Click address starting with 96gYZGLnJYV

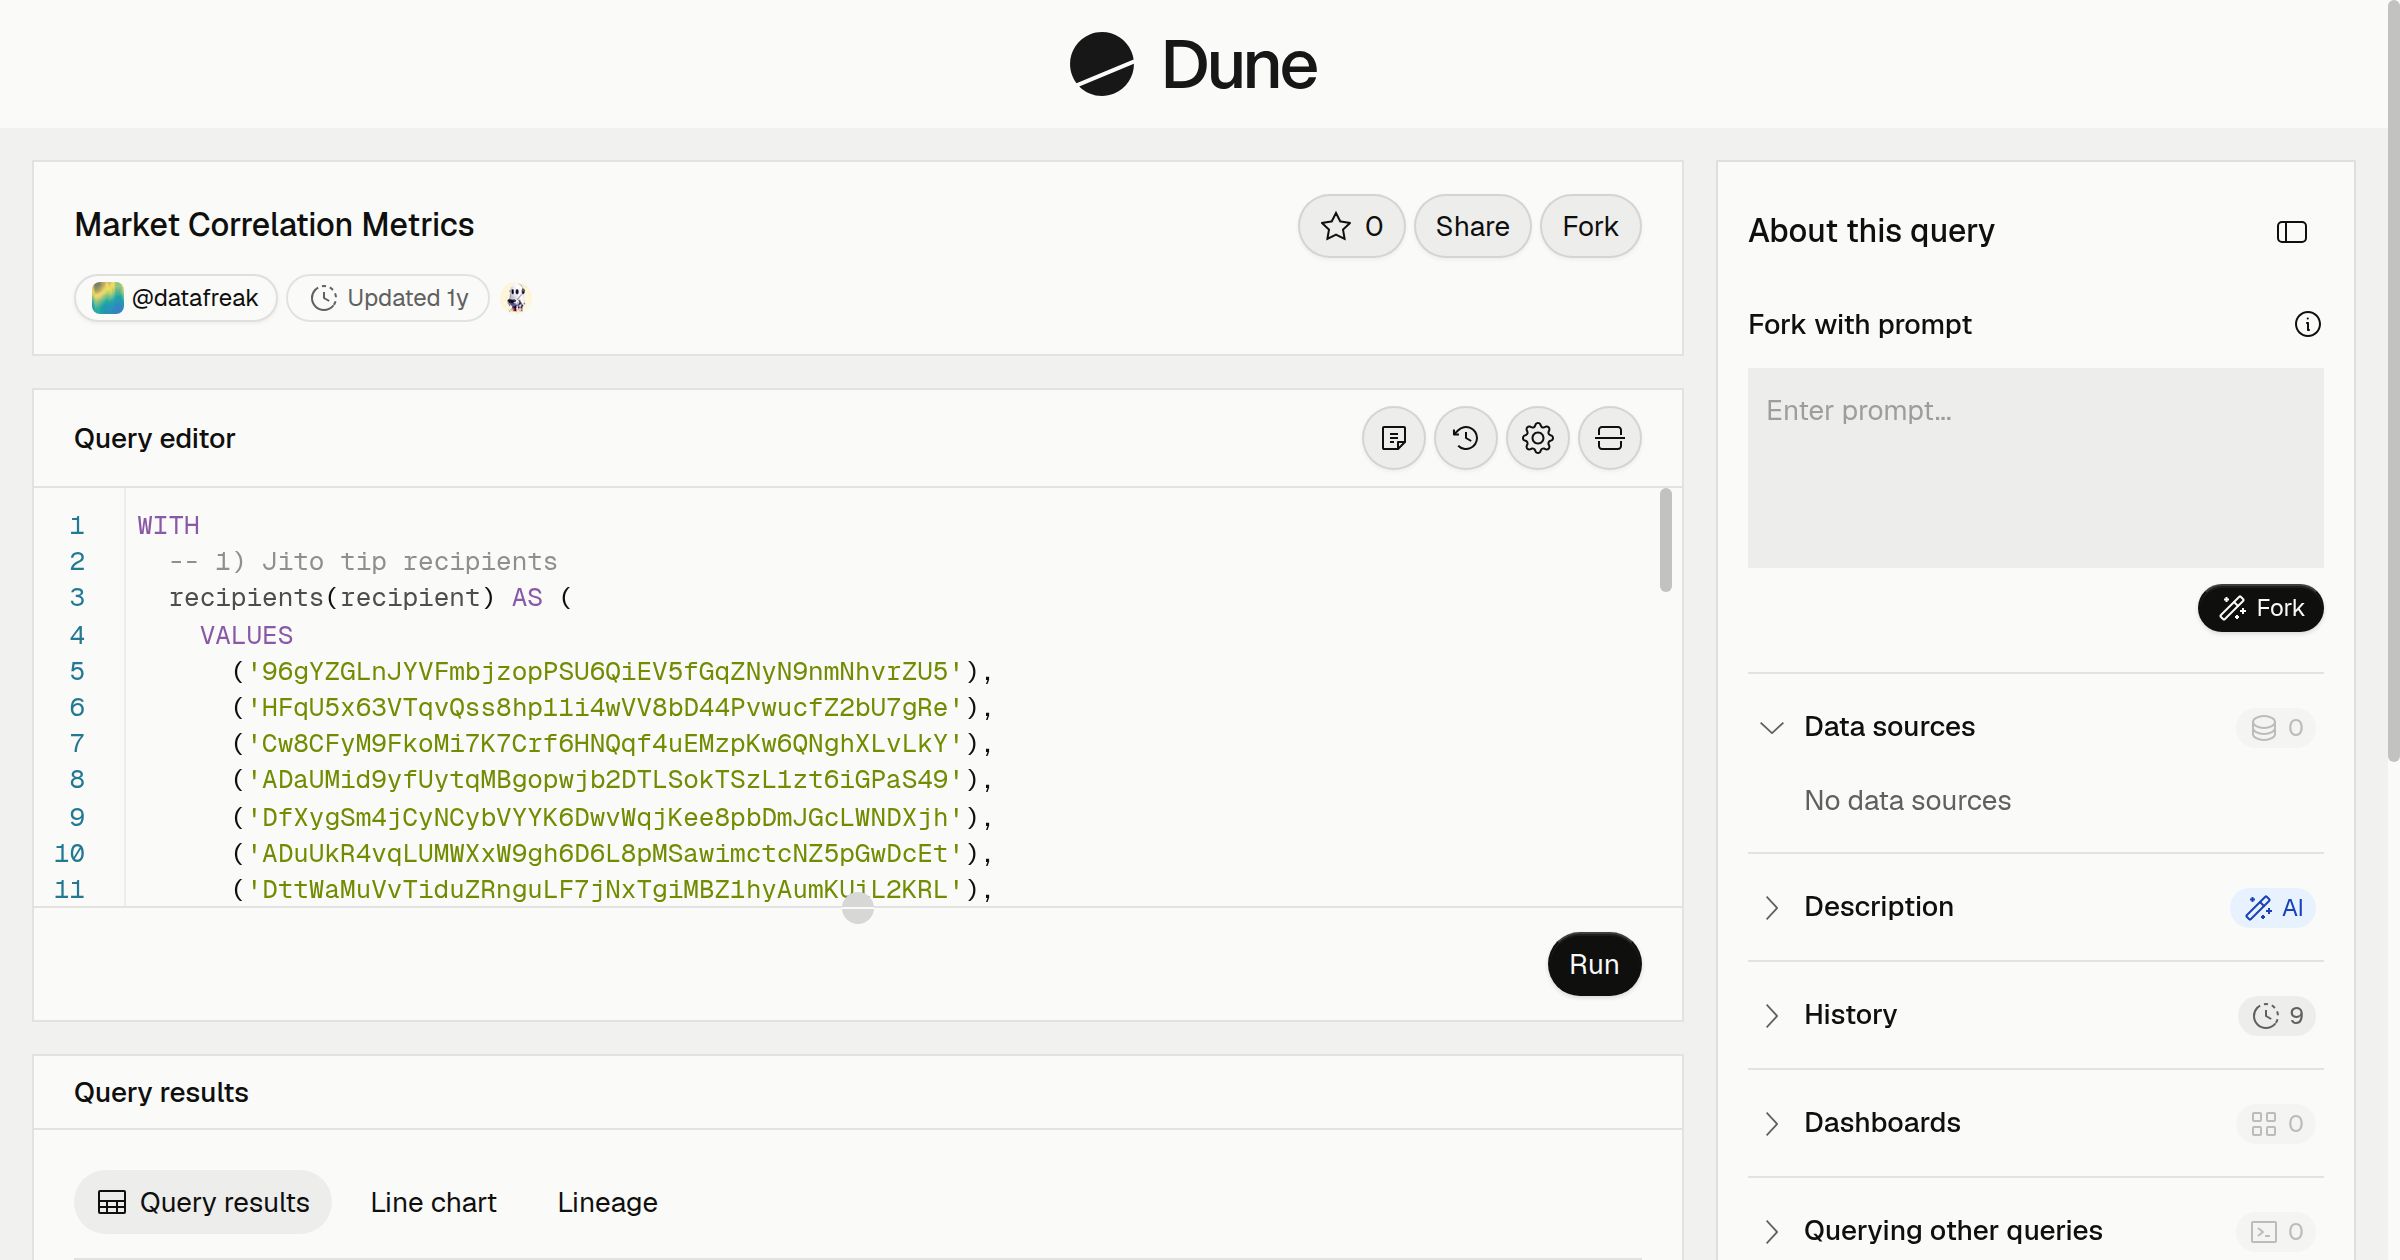[x=605, y=671]
